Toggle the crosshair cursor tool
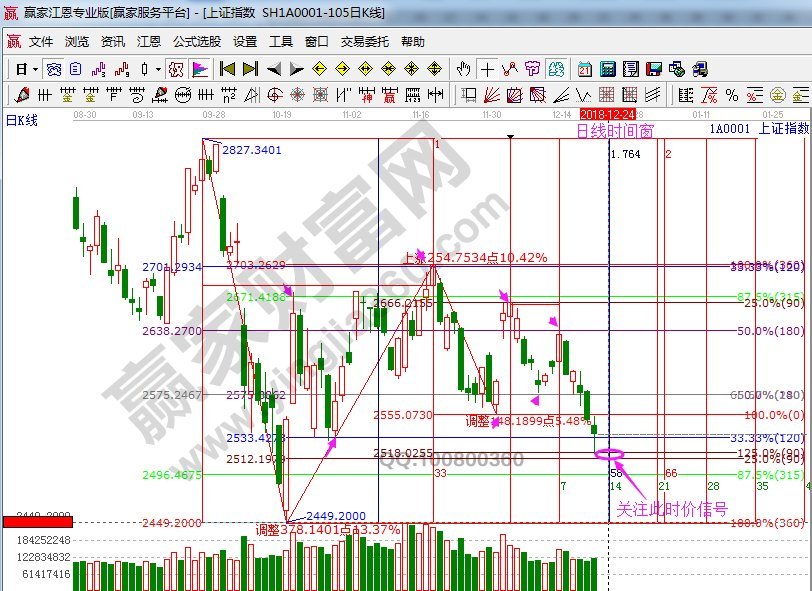The image size is (812, 591). tap(487, 69)
